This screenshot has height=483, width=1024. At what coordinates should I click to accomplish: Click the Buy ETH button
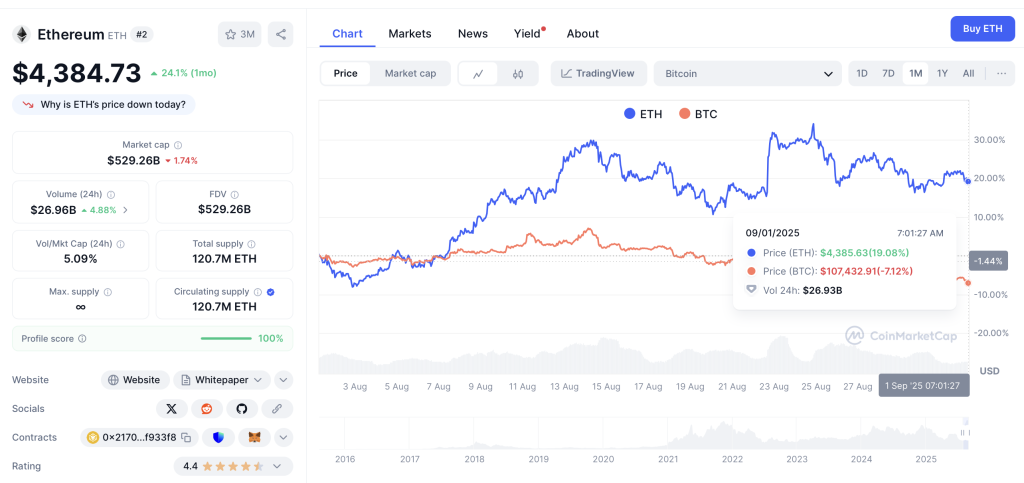click(983, 29)
